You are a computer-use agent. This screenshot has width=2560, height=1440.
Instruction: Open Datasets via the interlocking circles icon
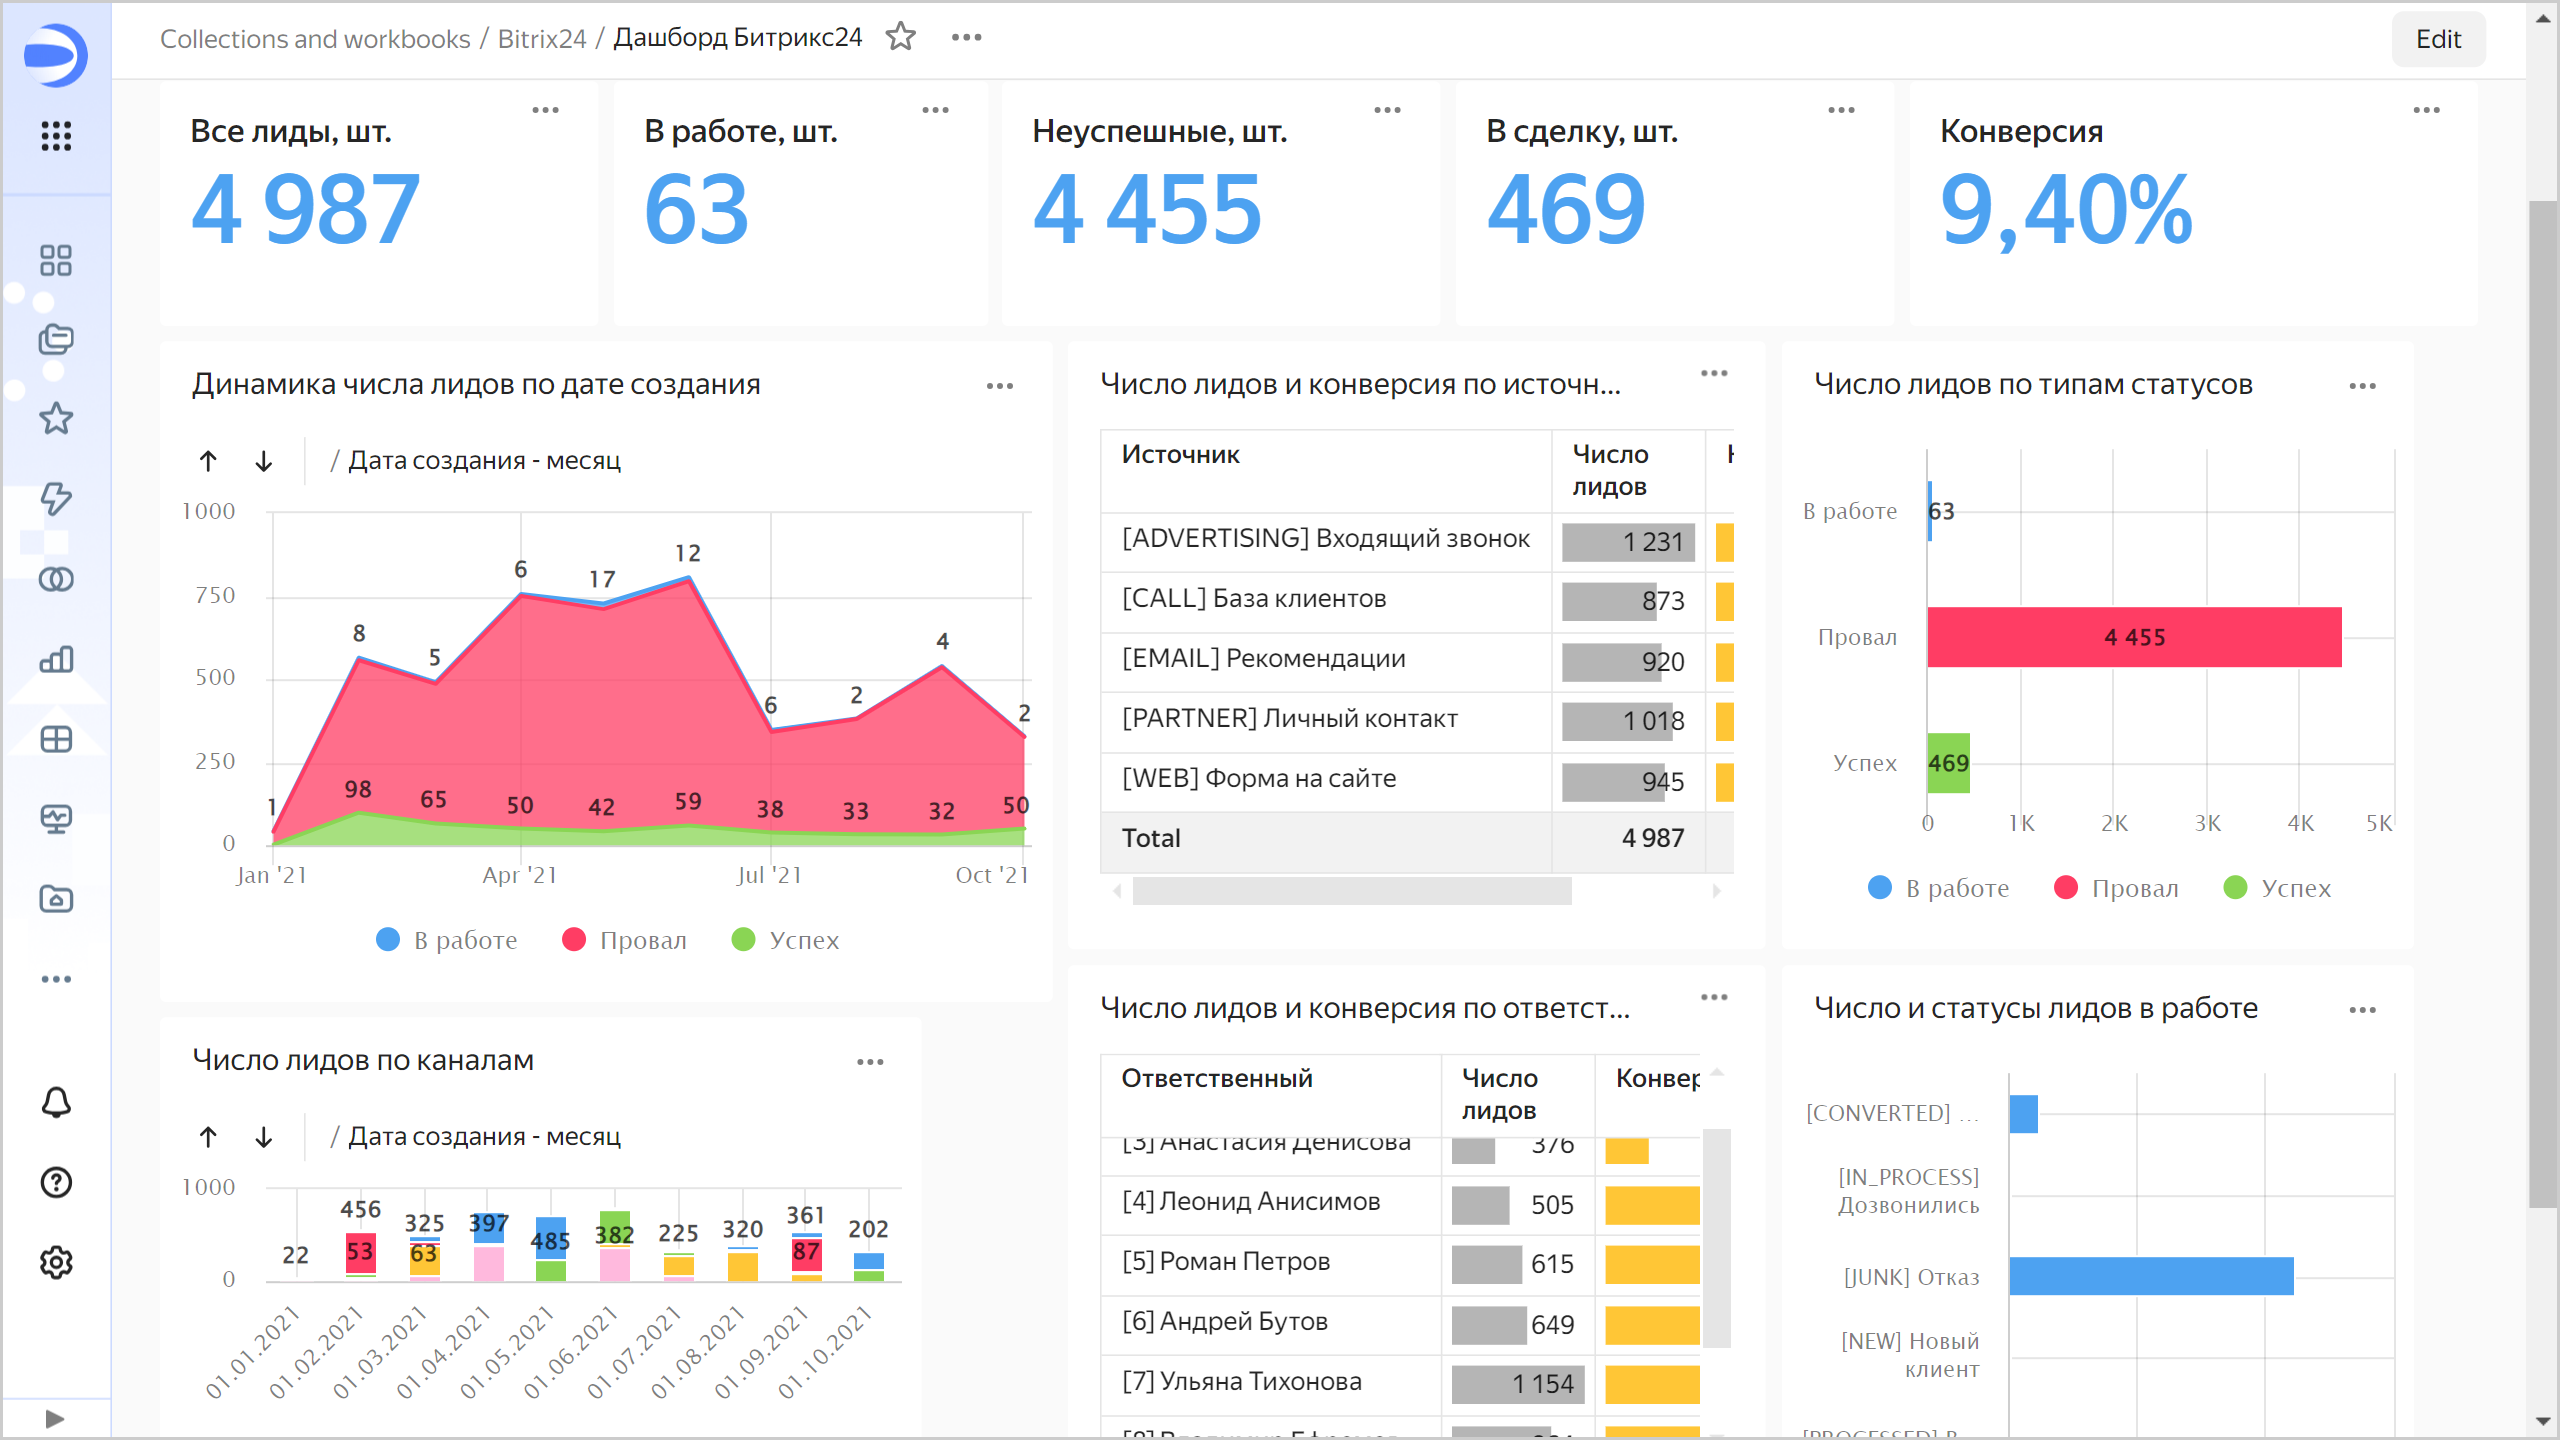pos(55,579)
